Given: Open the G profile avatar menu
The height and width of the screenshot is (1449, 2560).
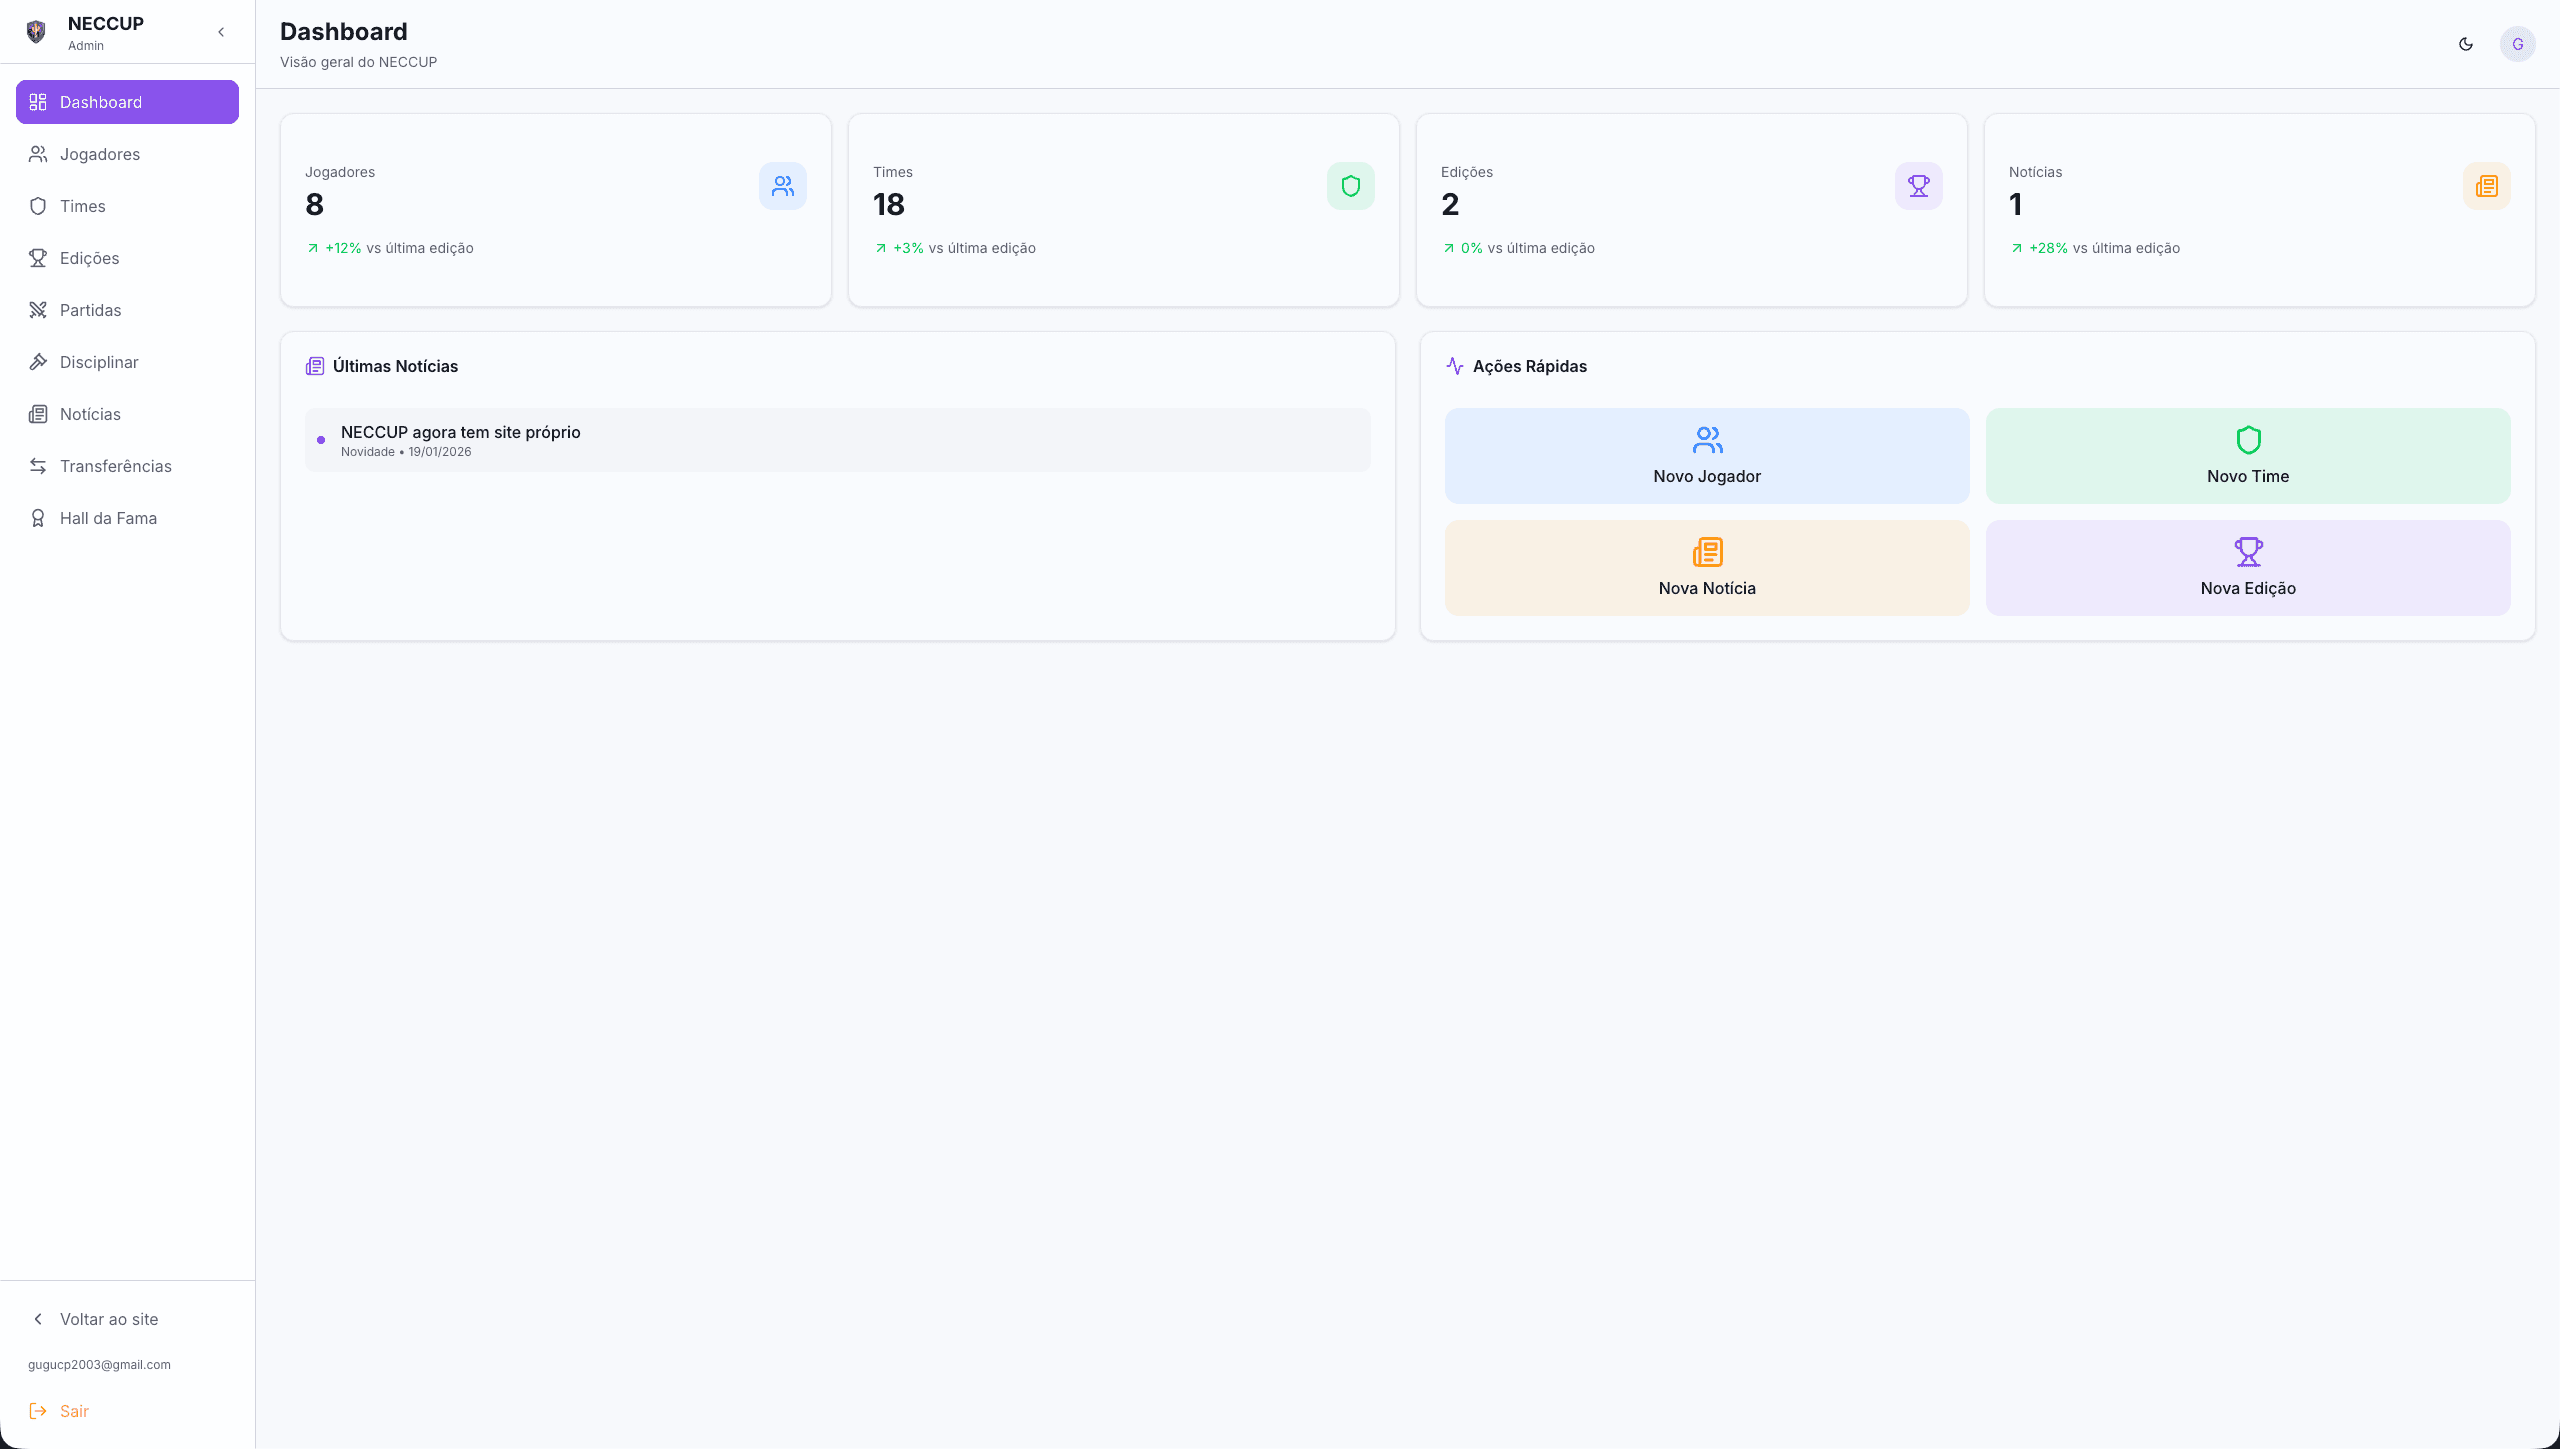Looking at the screenshot, I should tap(2518, 44).
